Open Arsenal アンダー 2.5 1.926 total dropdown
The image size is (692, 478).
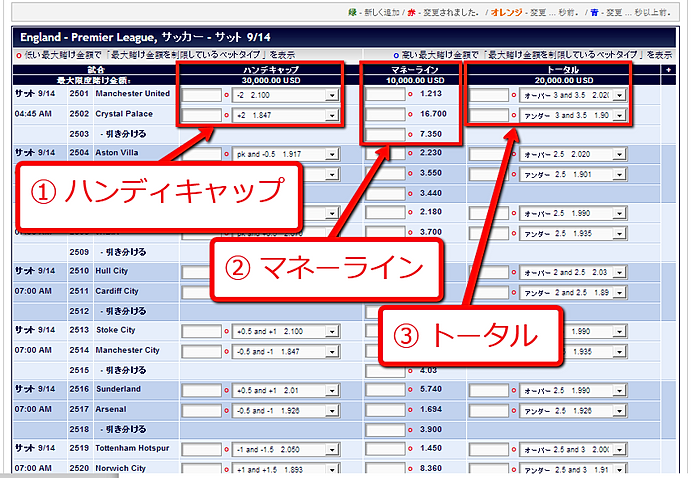click(x=573, y=411)
